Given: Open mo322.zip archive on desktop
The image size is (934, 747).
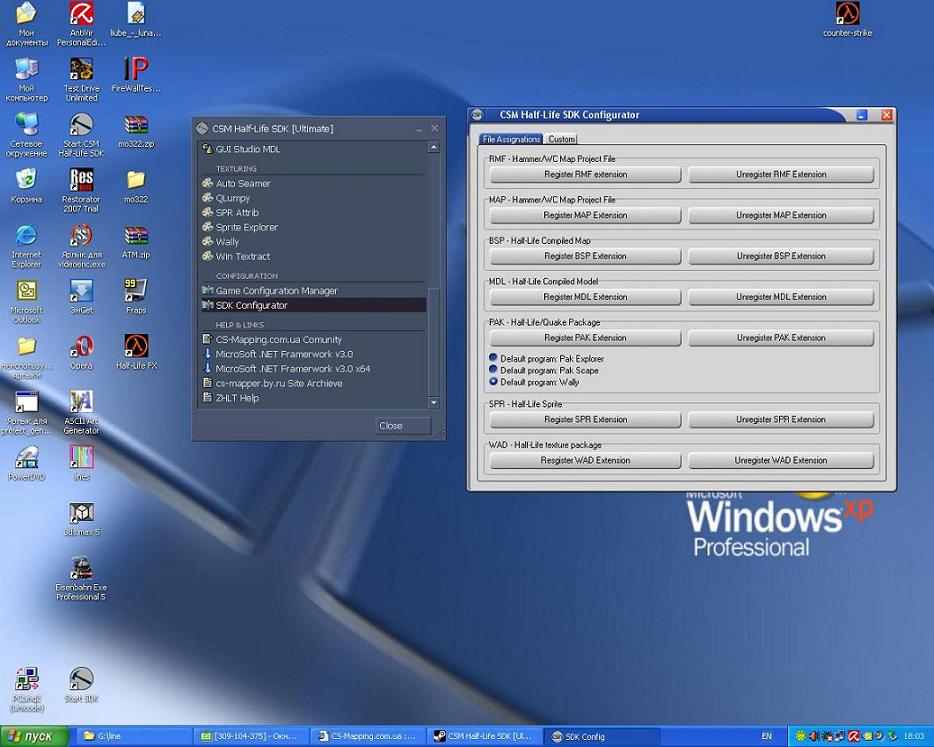Looking at the screenshot, I should tap(136, 133).
